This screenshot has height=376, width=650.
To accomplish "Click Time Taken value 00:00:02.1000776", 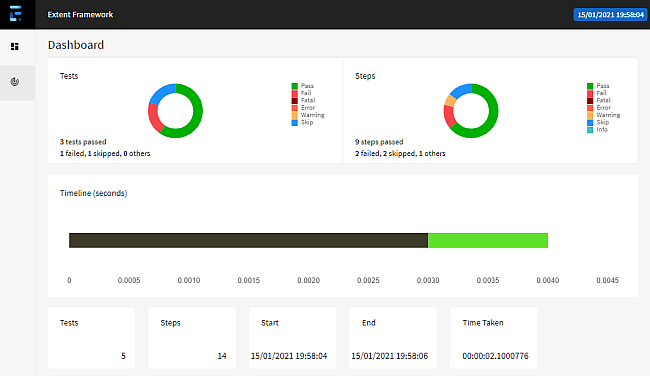I will [x=495, y=356].
